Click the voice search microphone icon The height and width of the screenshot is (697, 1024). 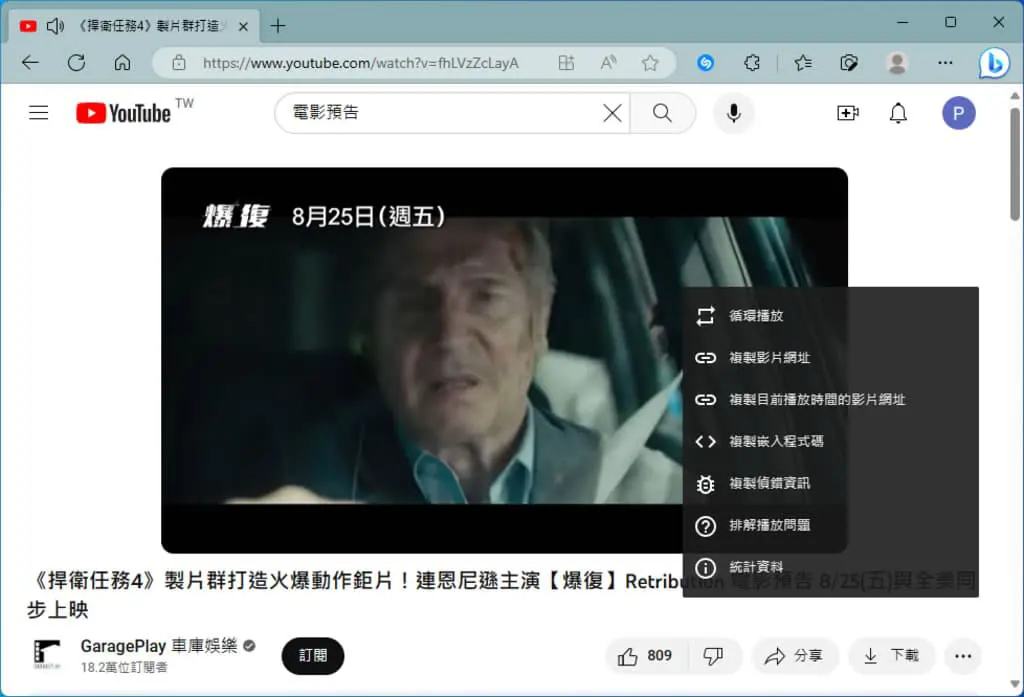click(x=733, y=113)
